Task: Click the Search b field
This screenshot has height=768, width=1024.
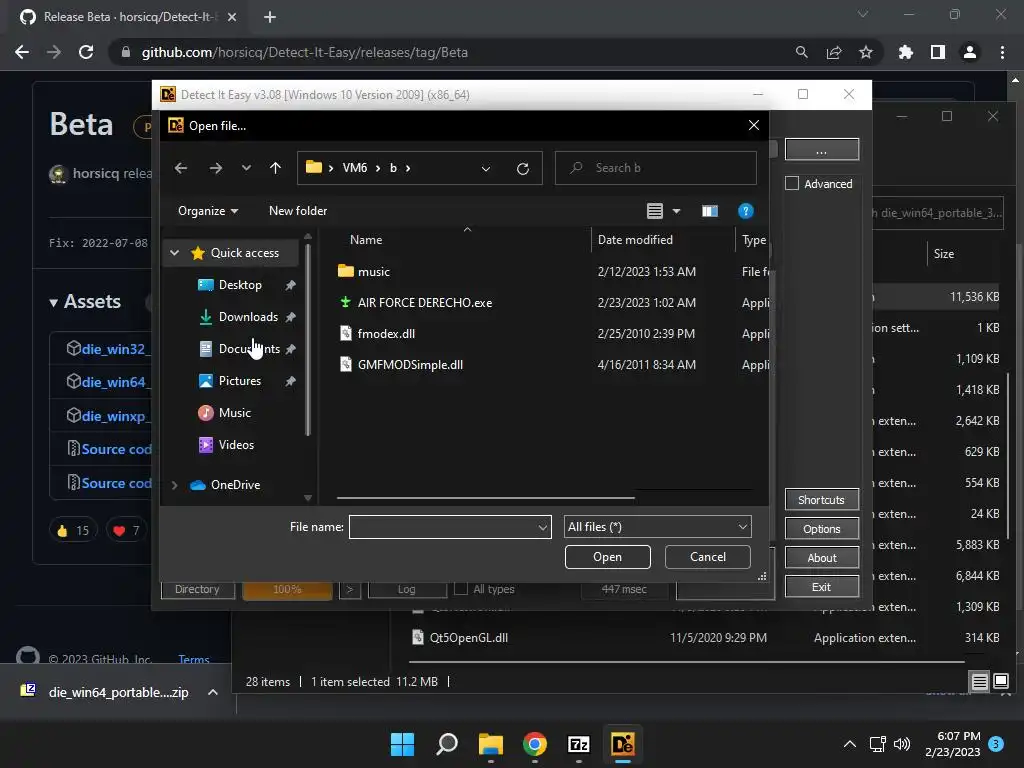Action: (x=656, y=168)
